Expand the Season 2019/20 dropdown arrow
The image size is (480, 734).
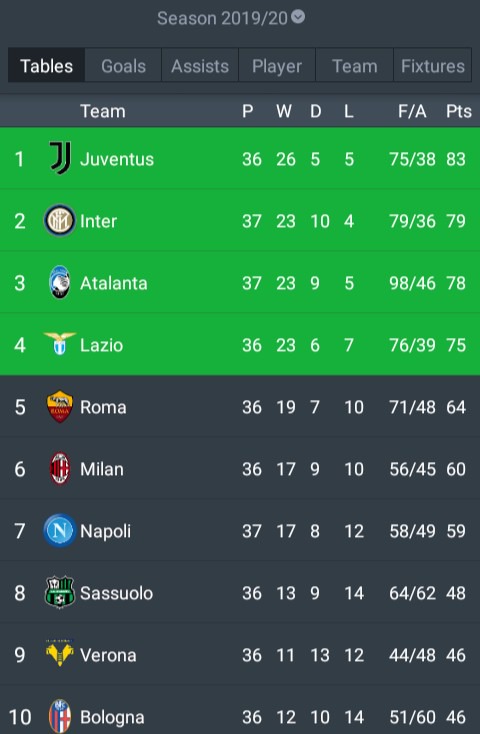pos(298,17)
